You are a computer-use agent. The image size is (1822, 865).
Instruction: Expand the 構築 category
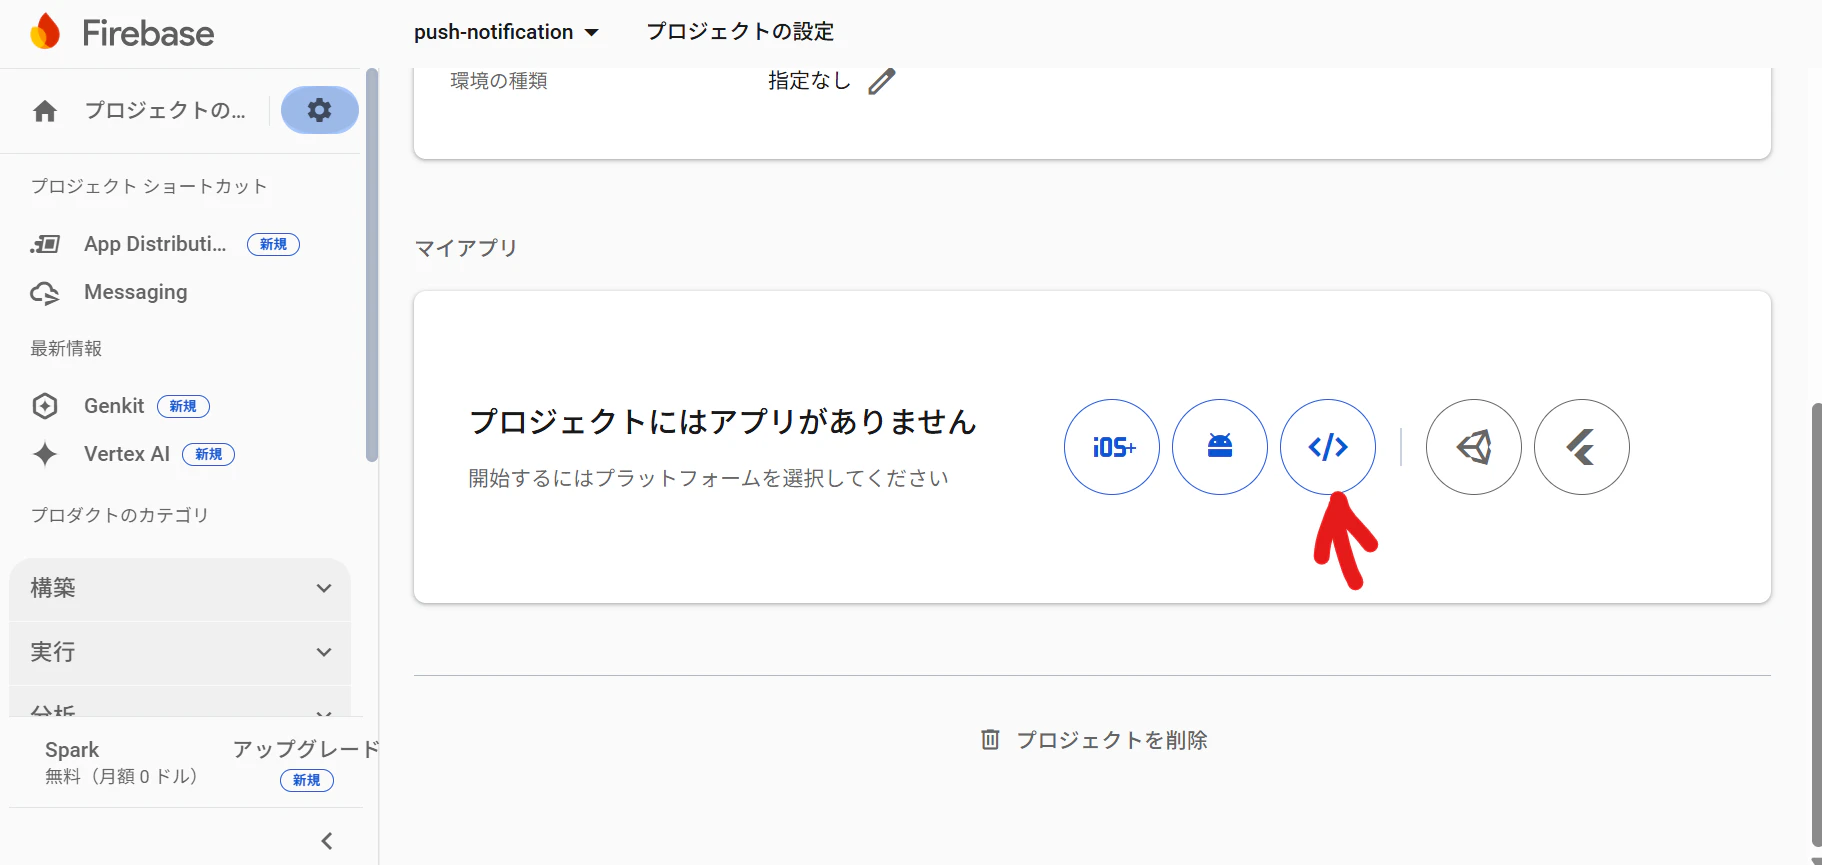[x=180, y=589]
